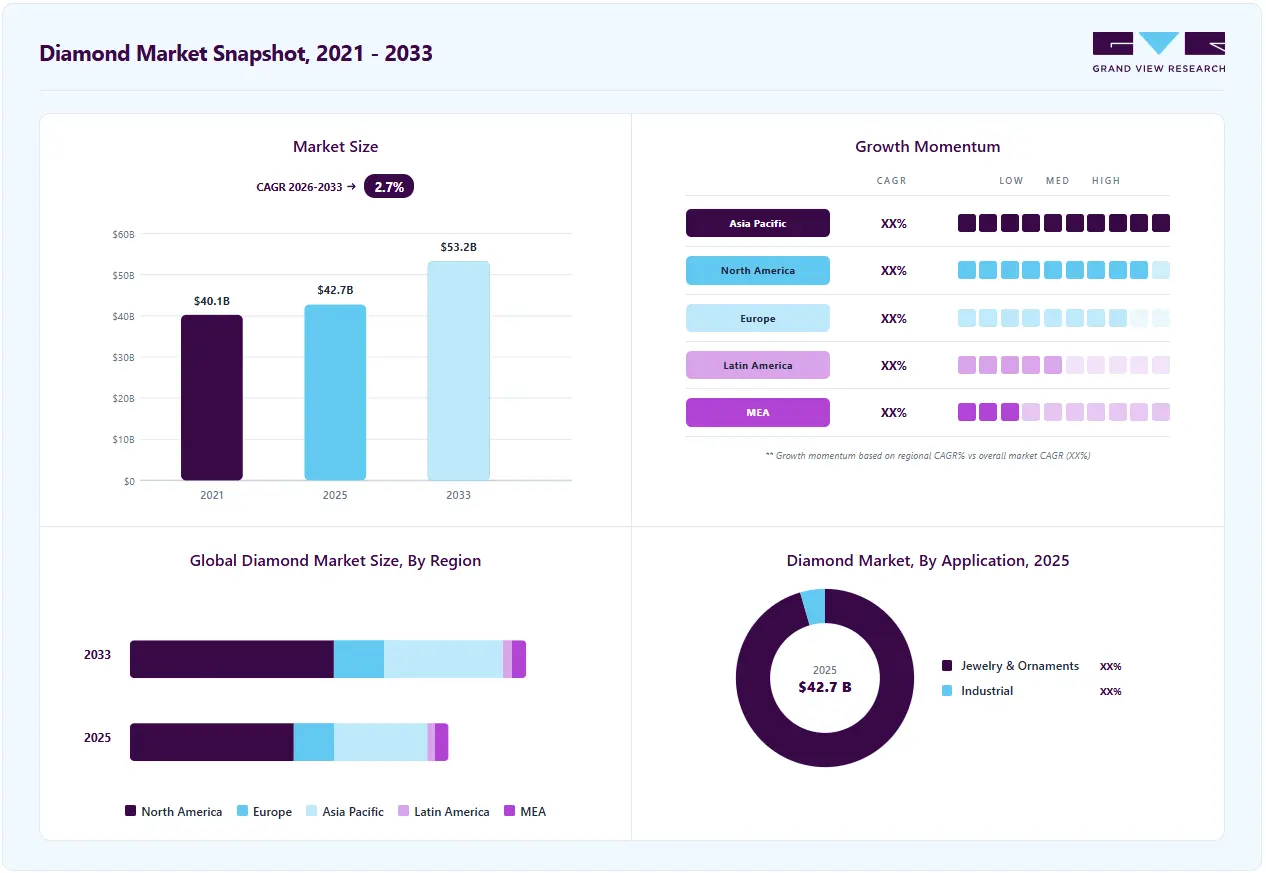Image resolution: width=1266 pixels, height=873 pixels.
Task: Click the HIGH column header
Action: pyautogui.click(x=1106, y=181)
